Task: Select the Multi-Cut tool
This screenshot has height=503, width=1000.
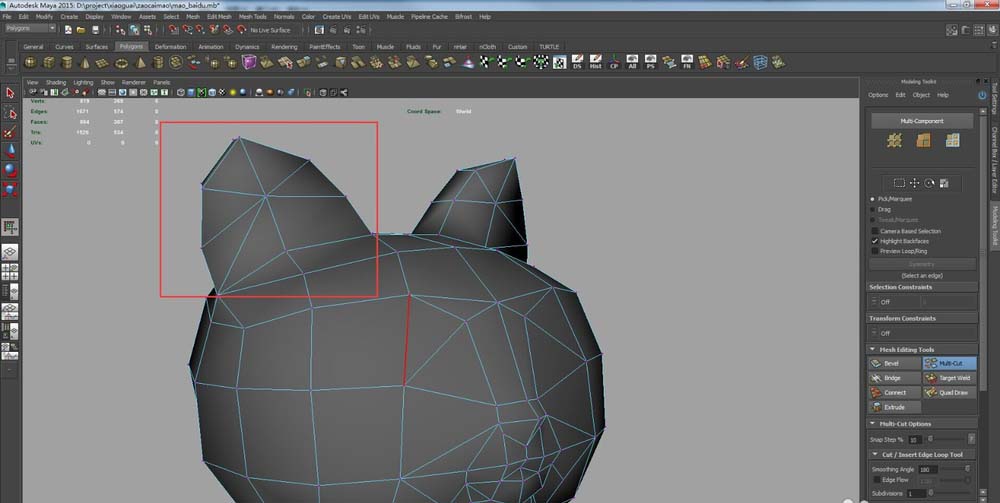Action: (x=950, y=364)
